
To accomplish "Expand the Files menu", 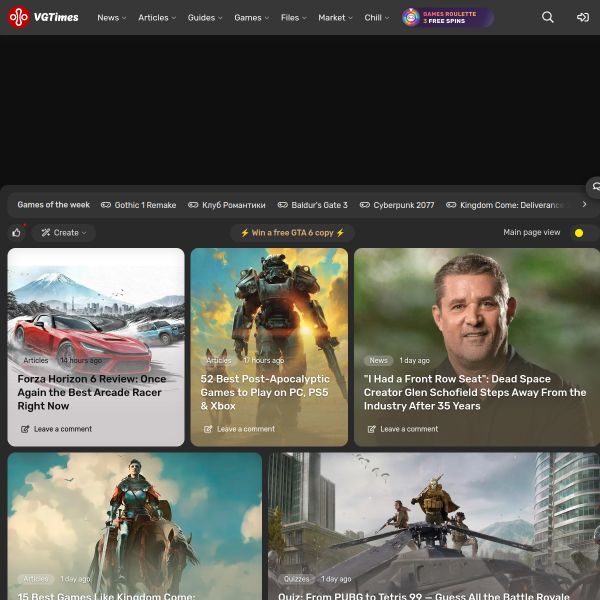I will point(293,18).
